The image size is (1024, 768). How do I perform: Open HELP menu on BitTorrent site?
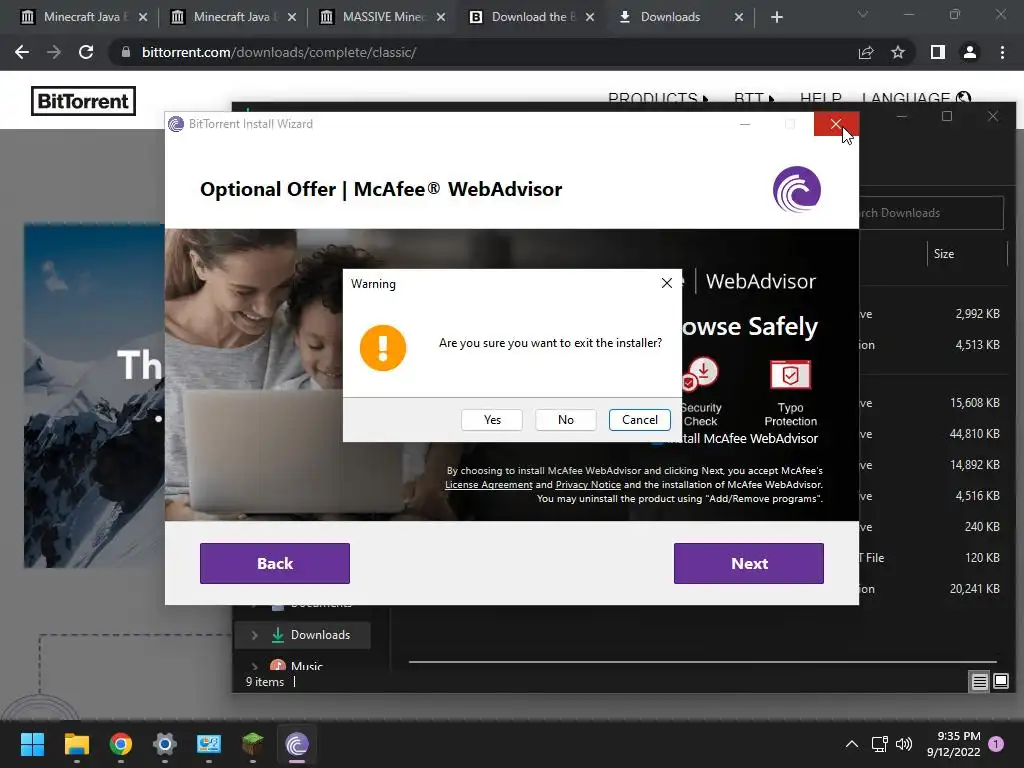point(820,98)
